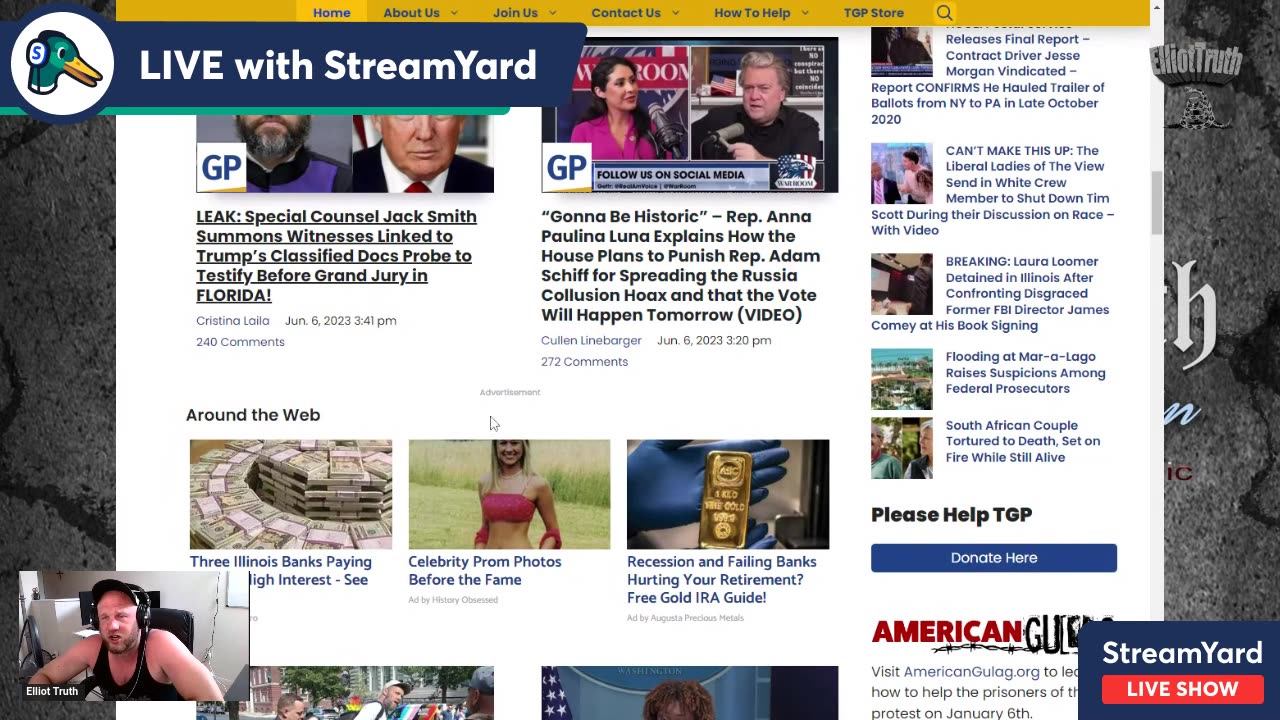Click Recession and Failing Banks gold IRA text
This screenshot has height=720, width=1280.
722,579
